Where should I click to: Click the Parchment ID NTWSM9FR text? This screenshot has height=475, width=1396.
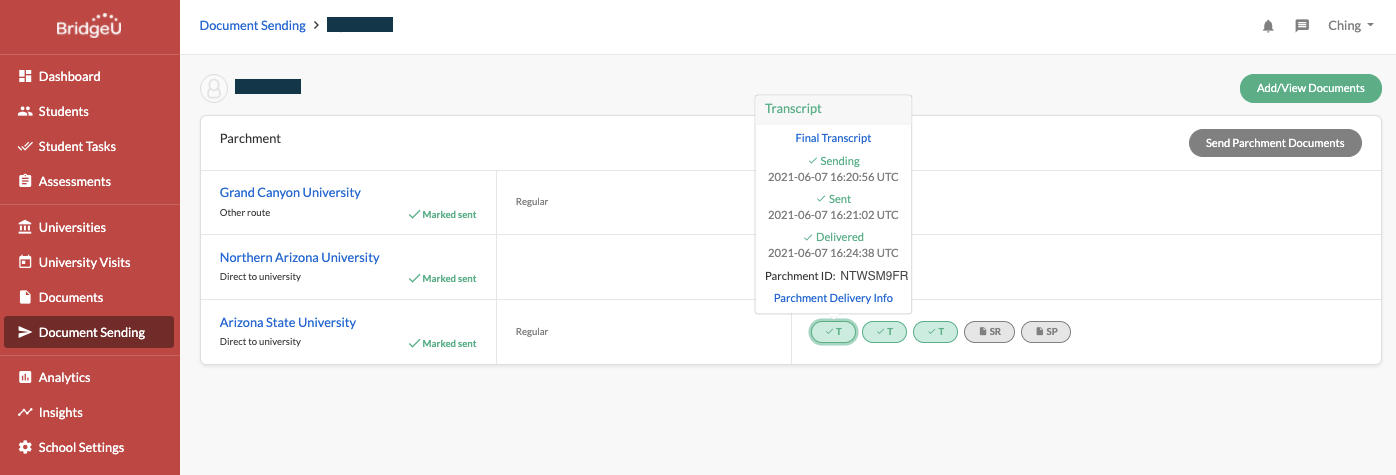point(836,276)
